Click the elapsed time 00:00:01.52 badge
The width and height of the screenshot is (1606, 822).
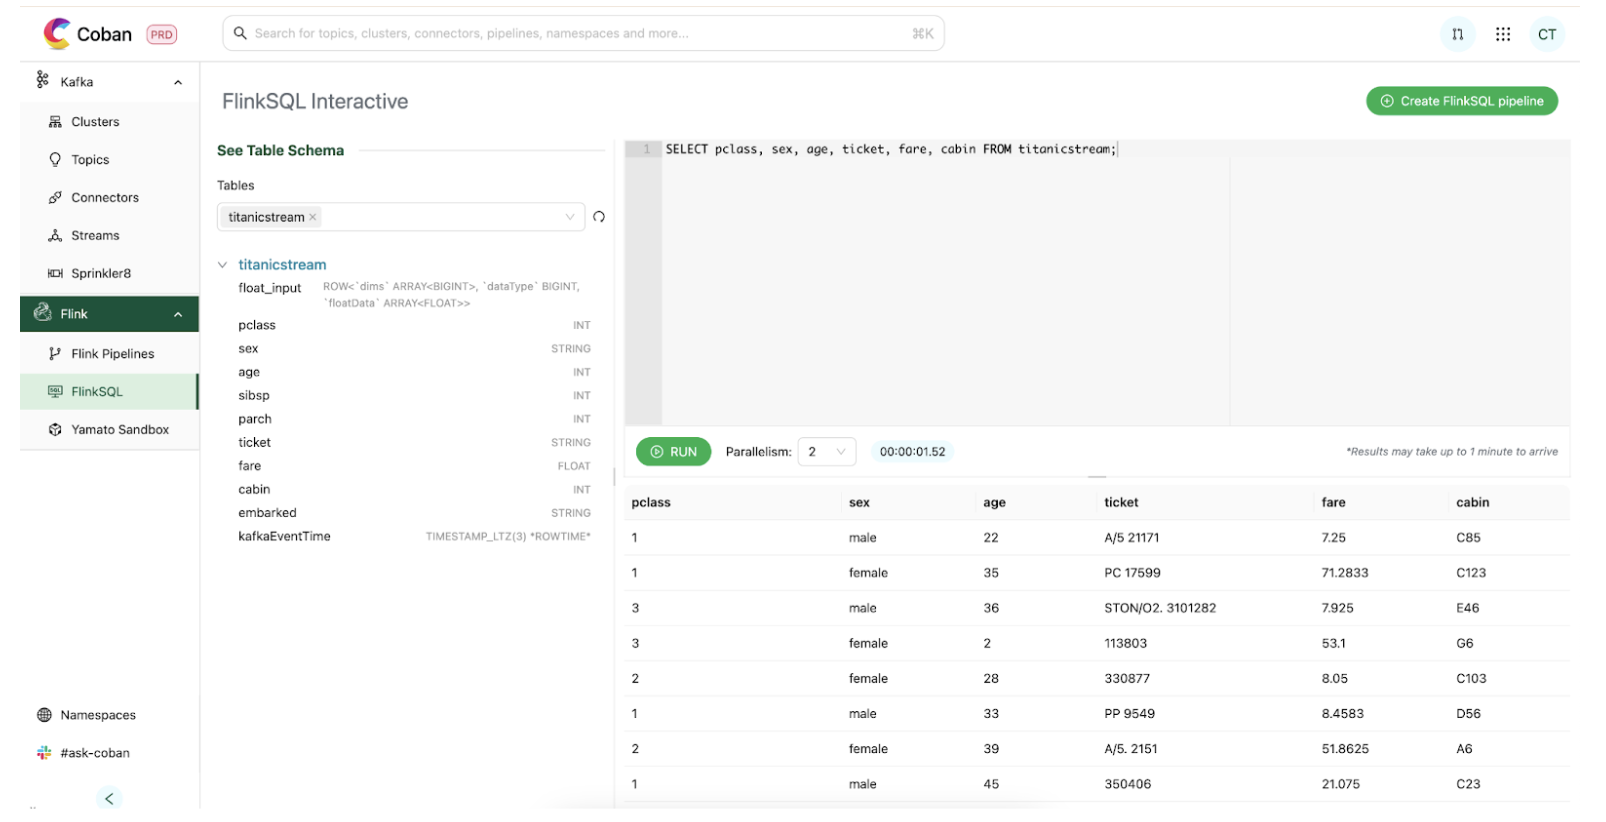pos(912,452)
